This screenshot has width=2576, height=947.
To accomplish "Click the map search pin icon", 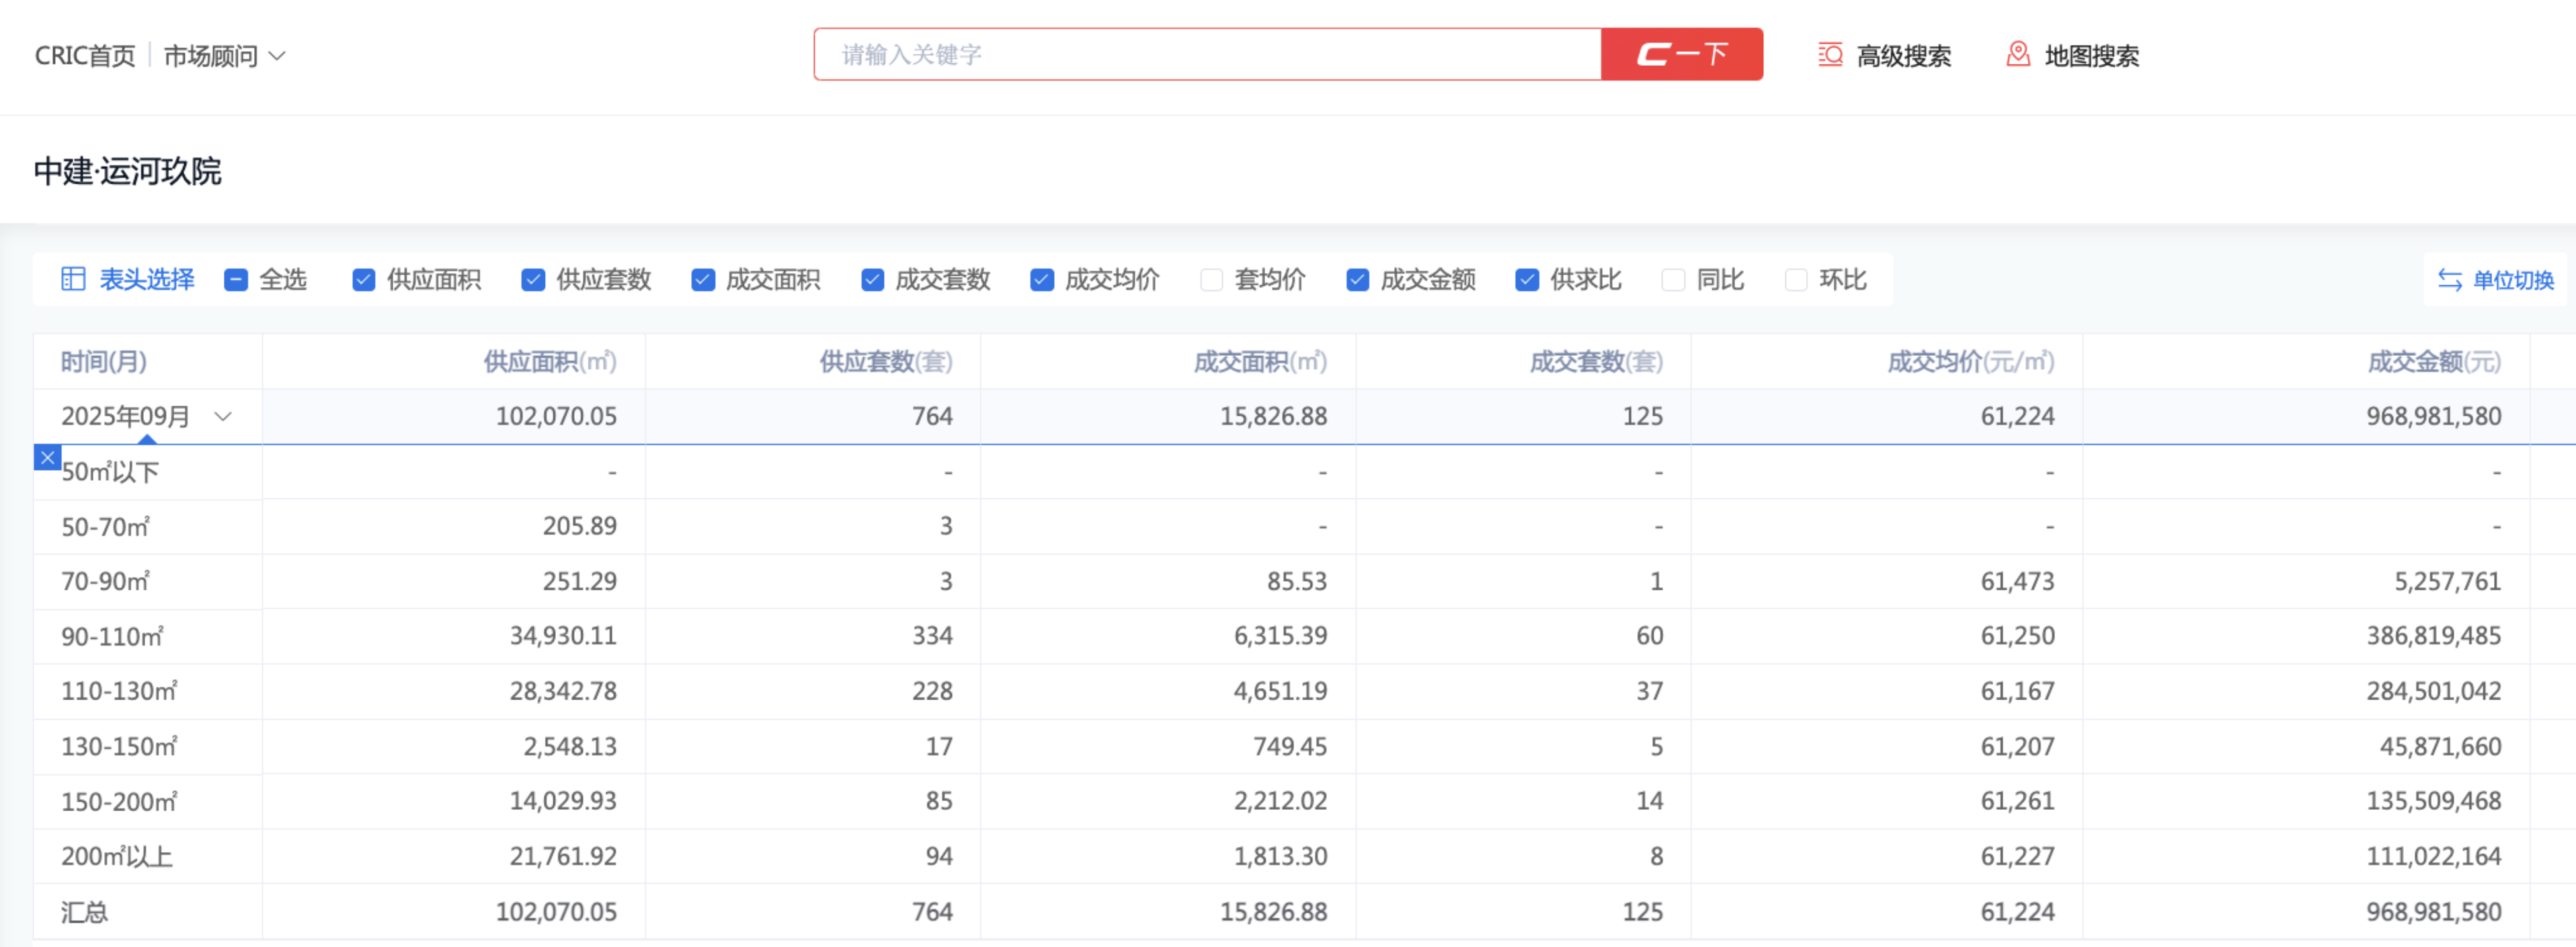I will coord(2018,55).
